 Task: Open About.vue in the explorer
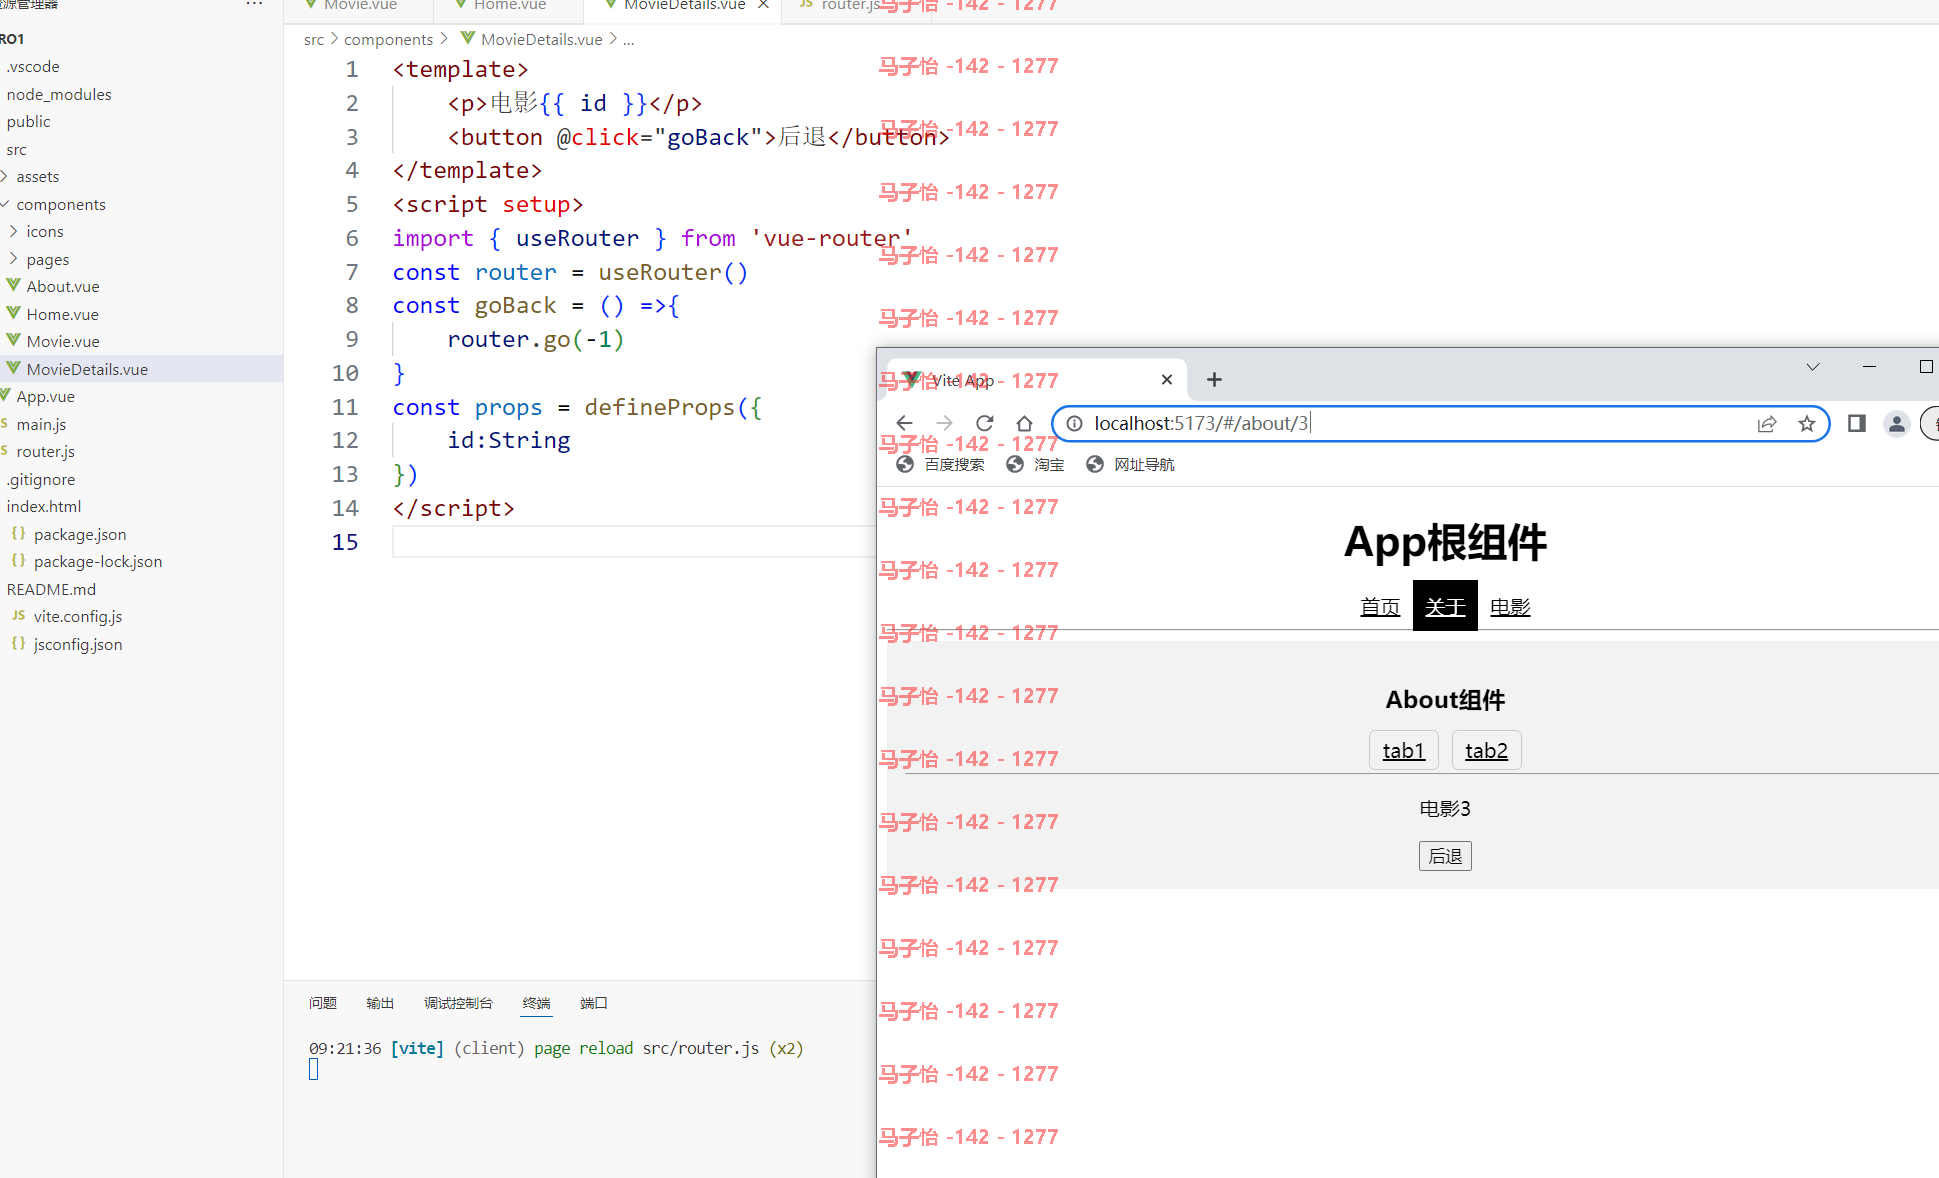tap(62, 286)
